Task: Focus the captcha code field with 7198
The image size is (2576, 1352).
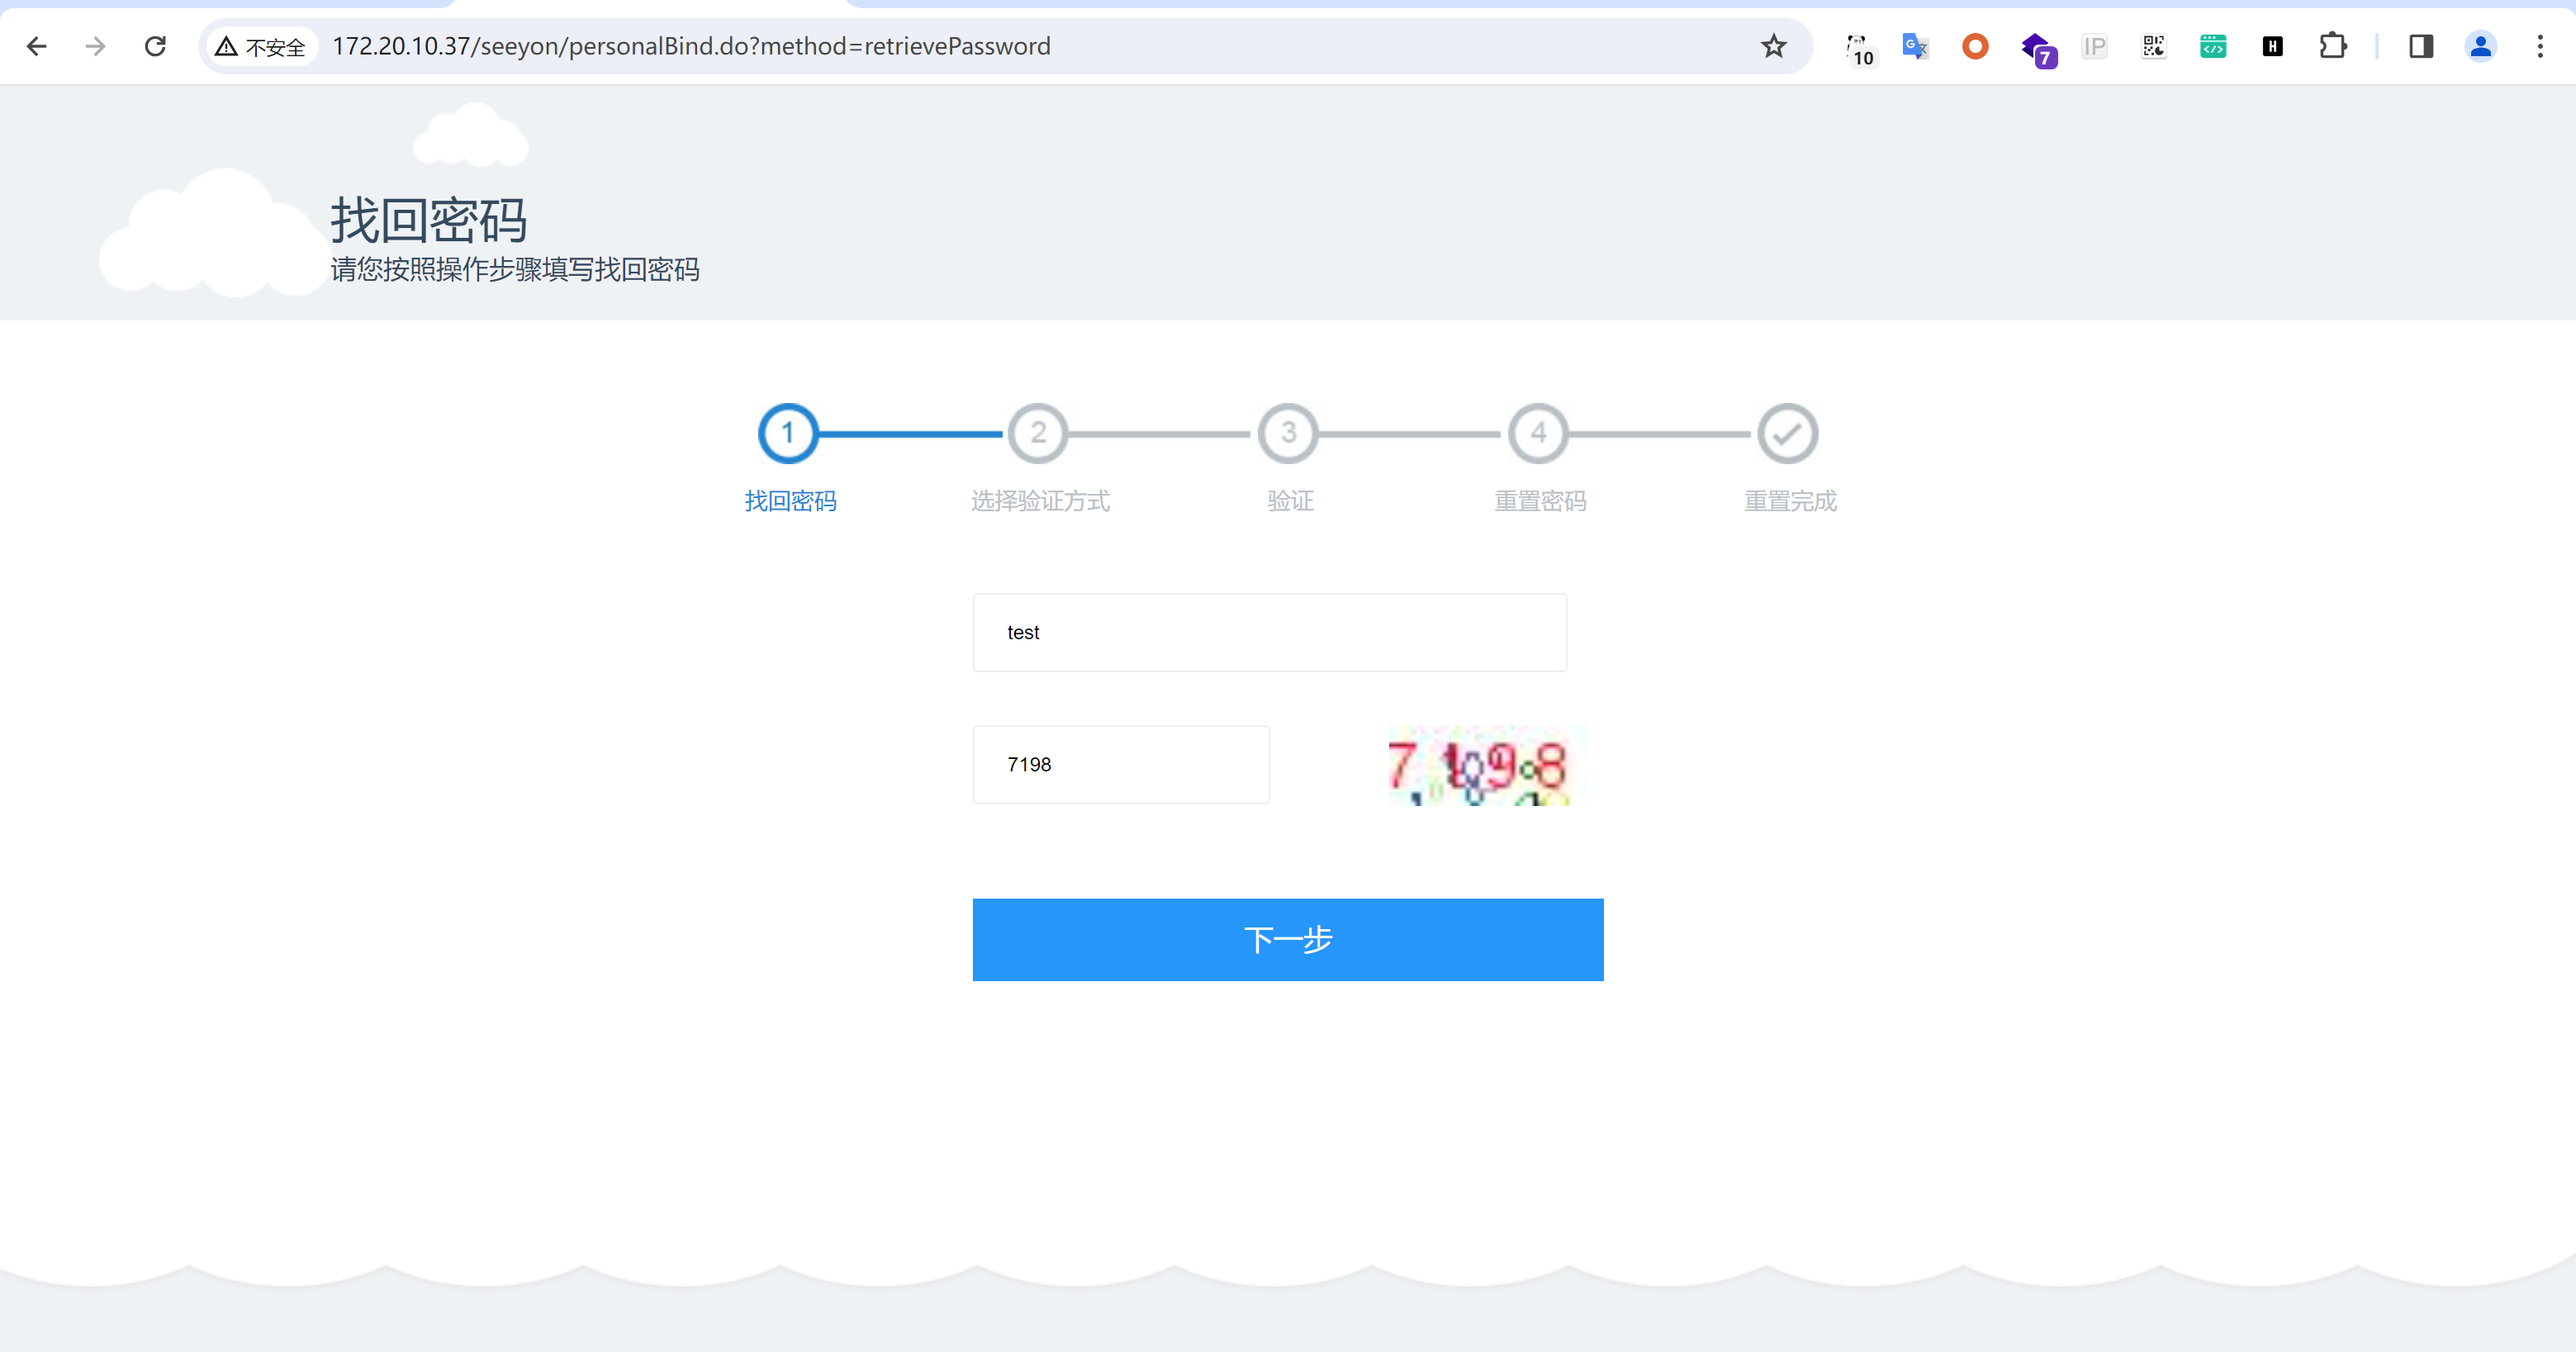Action: tap(1120, 764)
